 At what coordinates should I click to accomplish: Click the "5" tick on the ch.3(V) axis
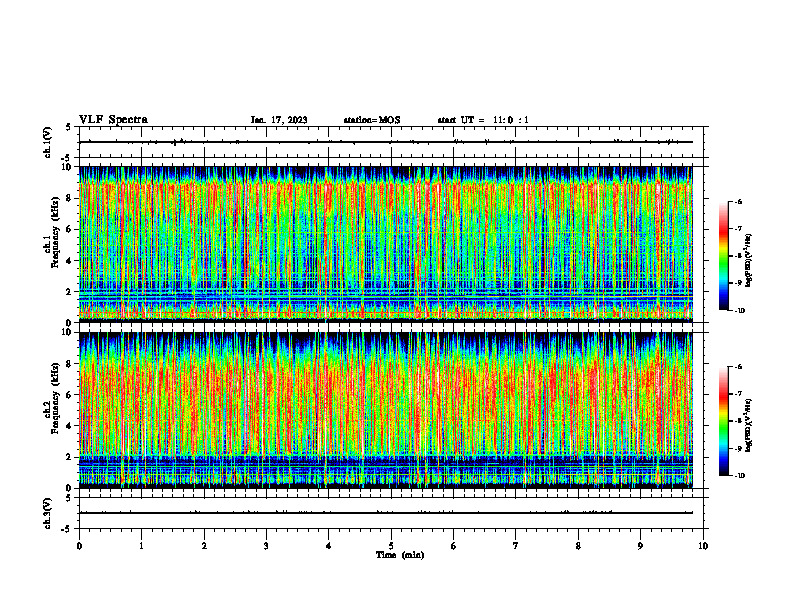[68, 498]
